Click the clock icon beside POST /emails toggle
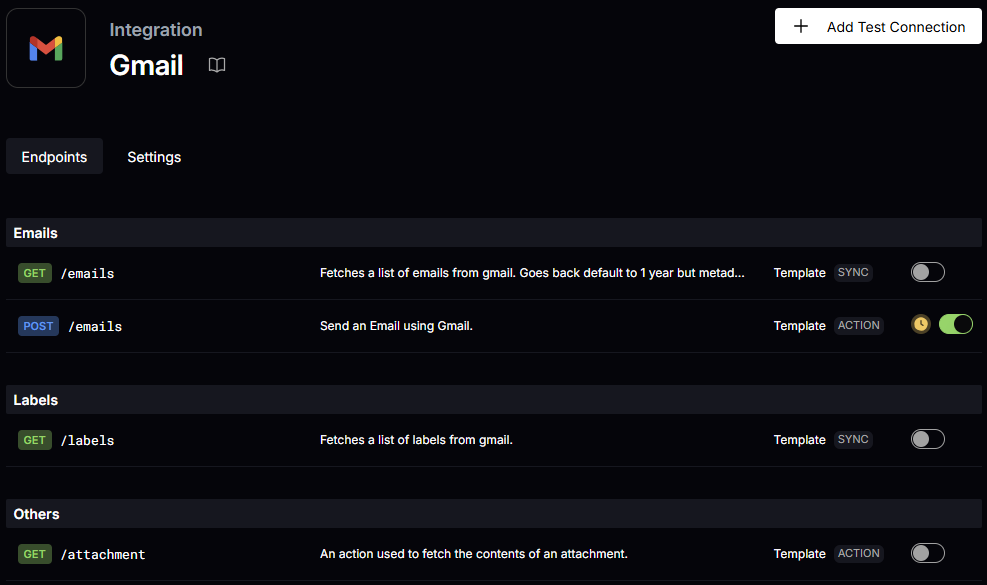 921,324
